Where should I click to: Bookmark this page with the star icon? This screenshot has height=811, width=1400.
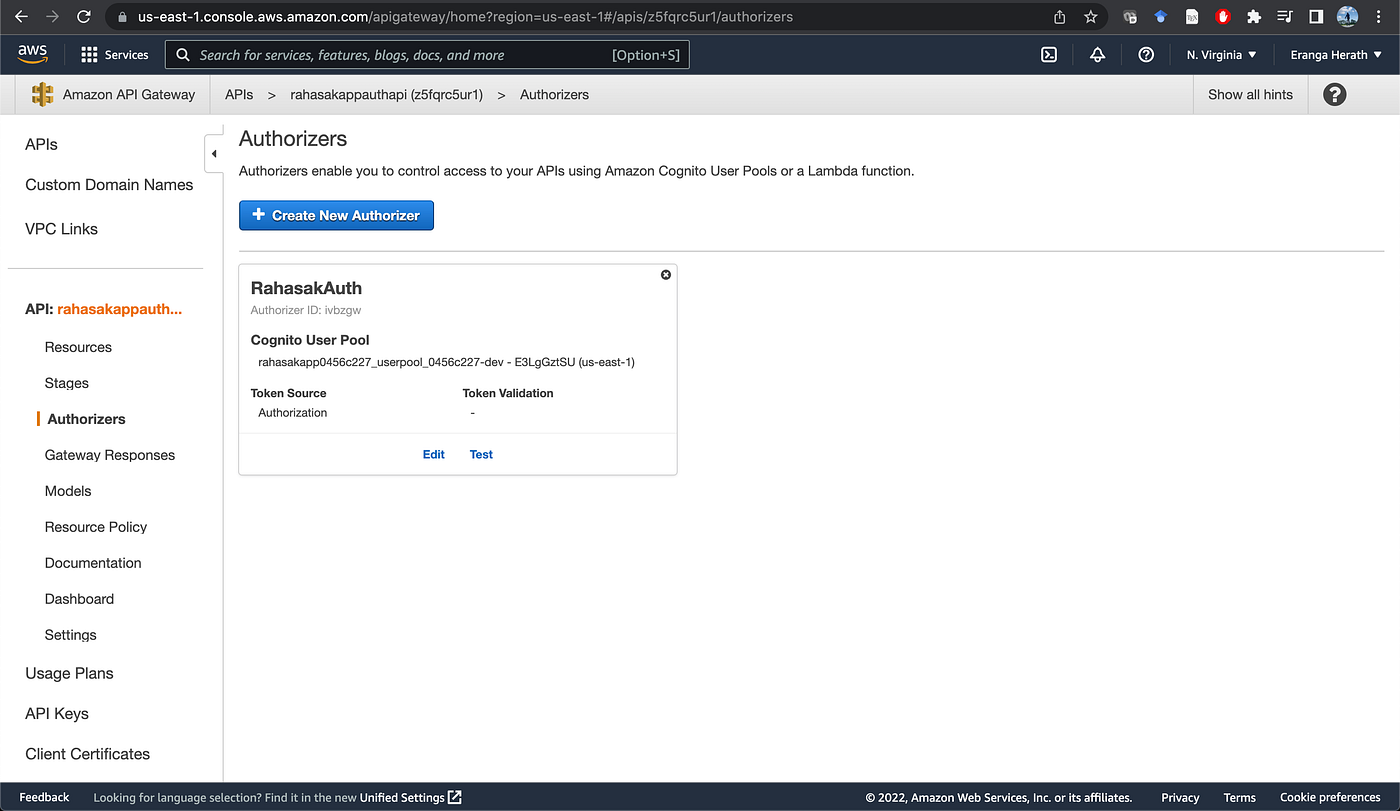[x=1090, y=17]
